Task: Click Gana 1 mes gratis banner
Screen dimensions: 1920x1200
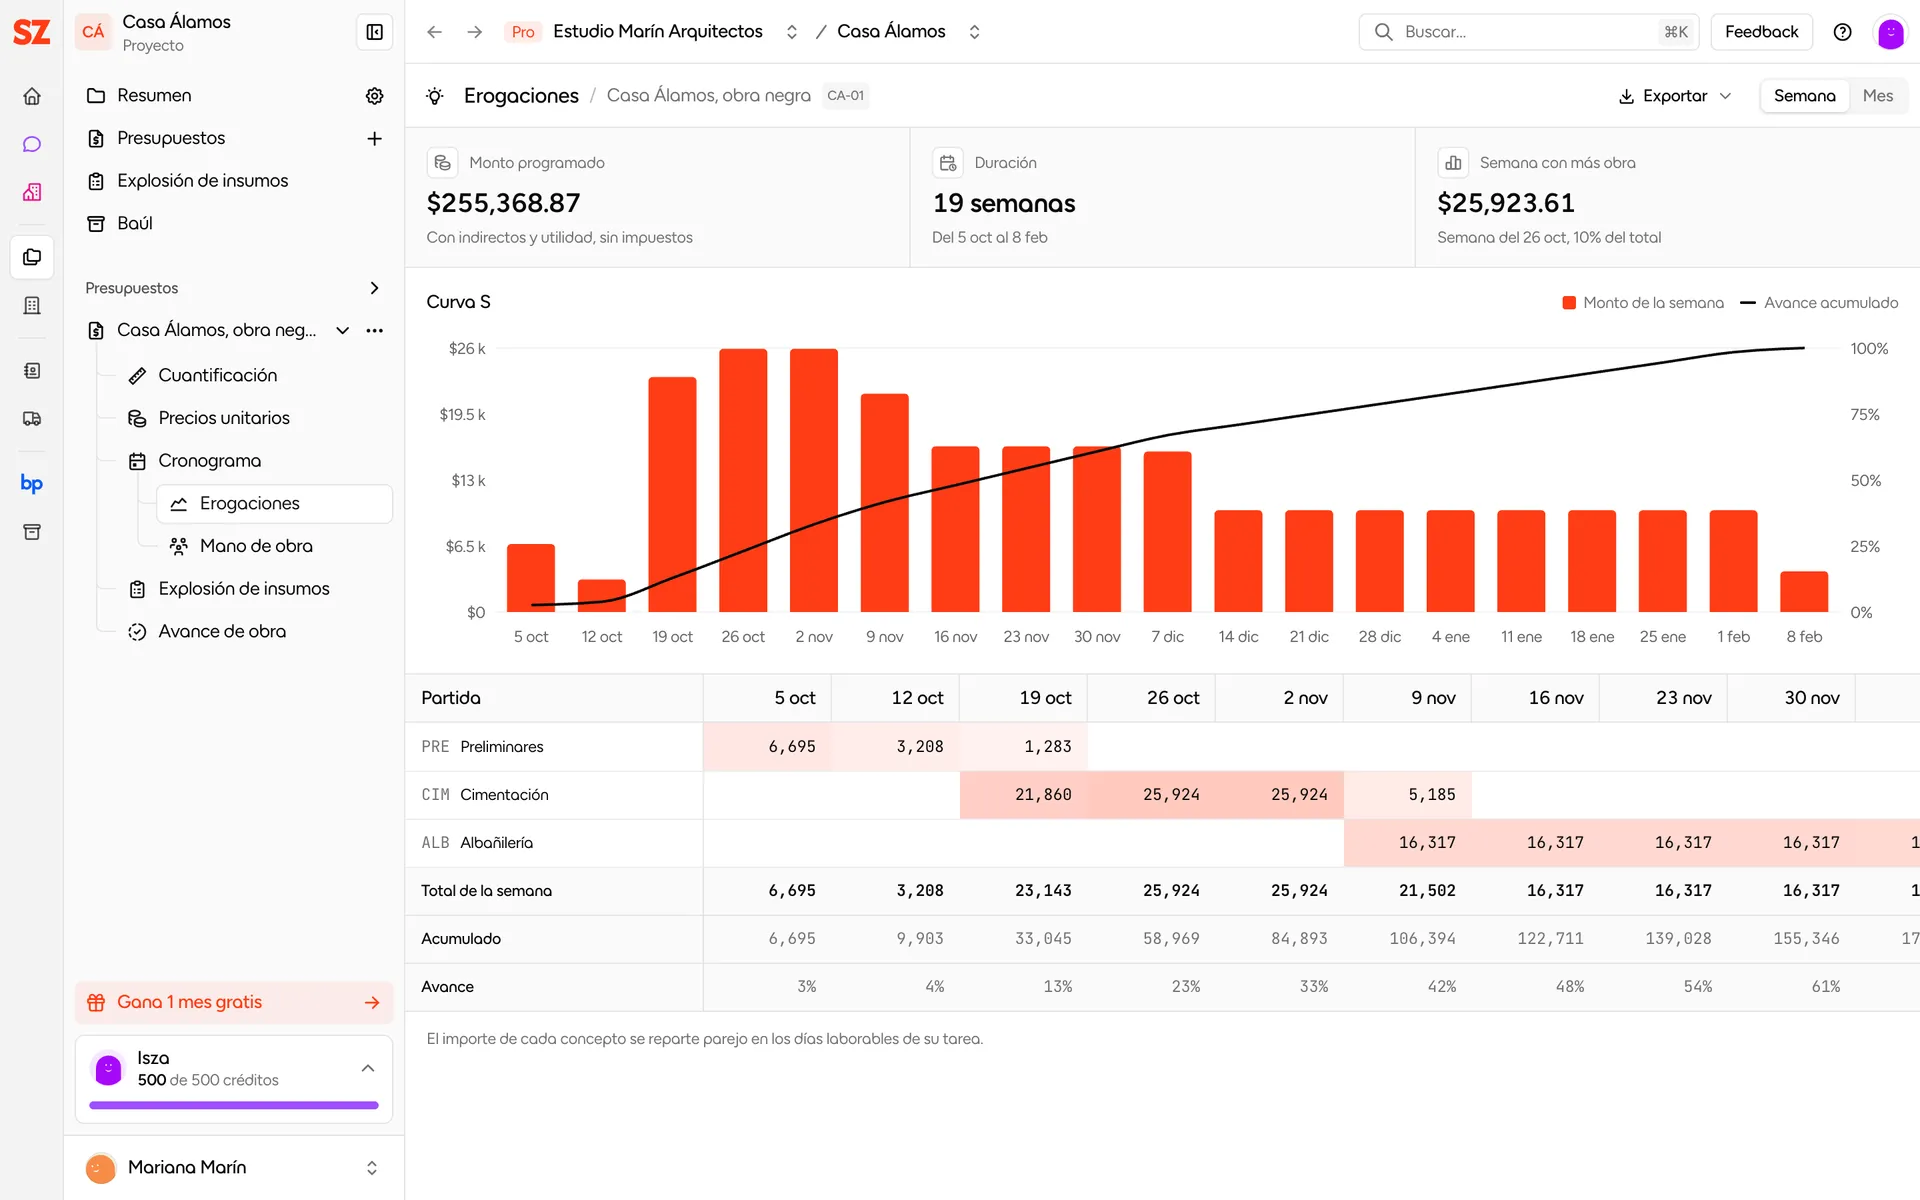Action: (234, 1002)
